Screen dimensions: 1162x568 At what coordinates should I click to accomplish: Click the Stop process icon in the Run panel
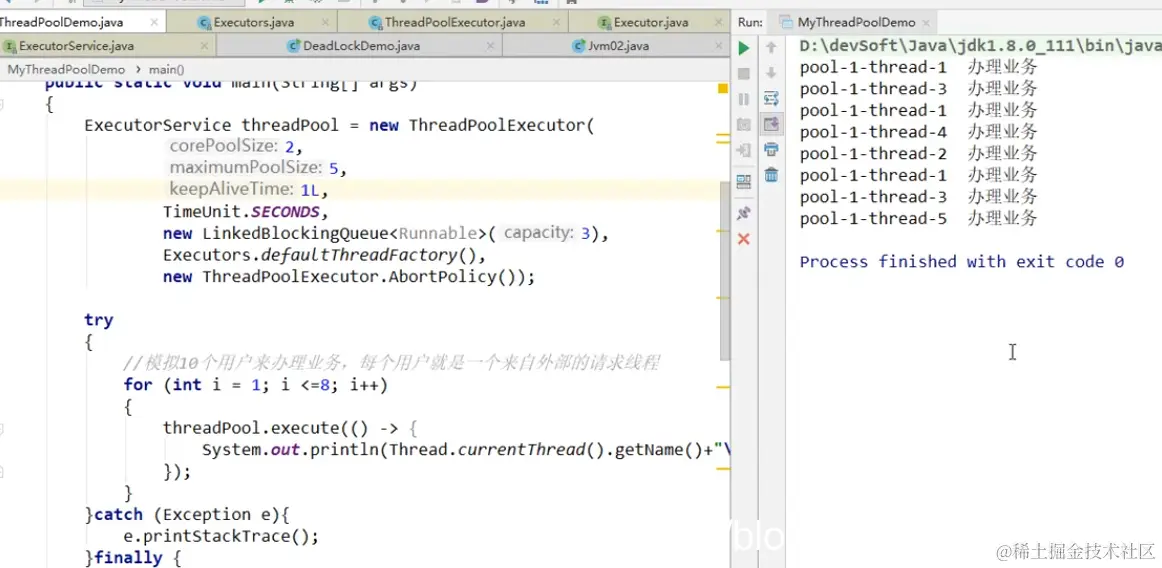pos(744,74)
